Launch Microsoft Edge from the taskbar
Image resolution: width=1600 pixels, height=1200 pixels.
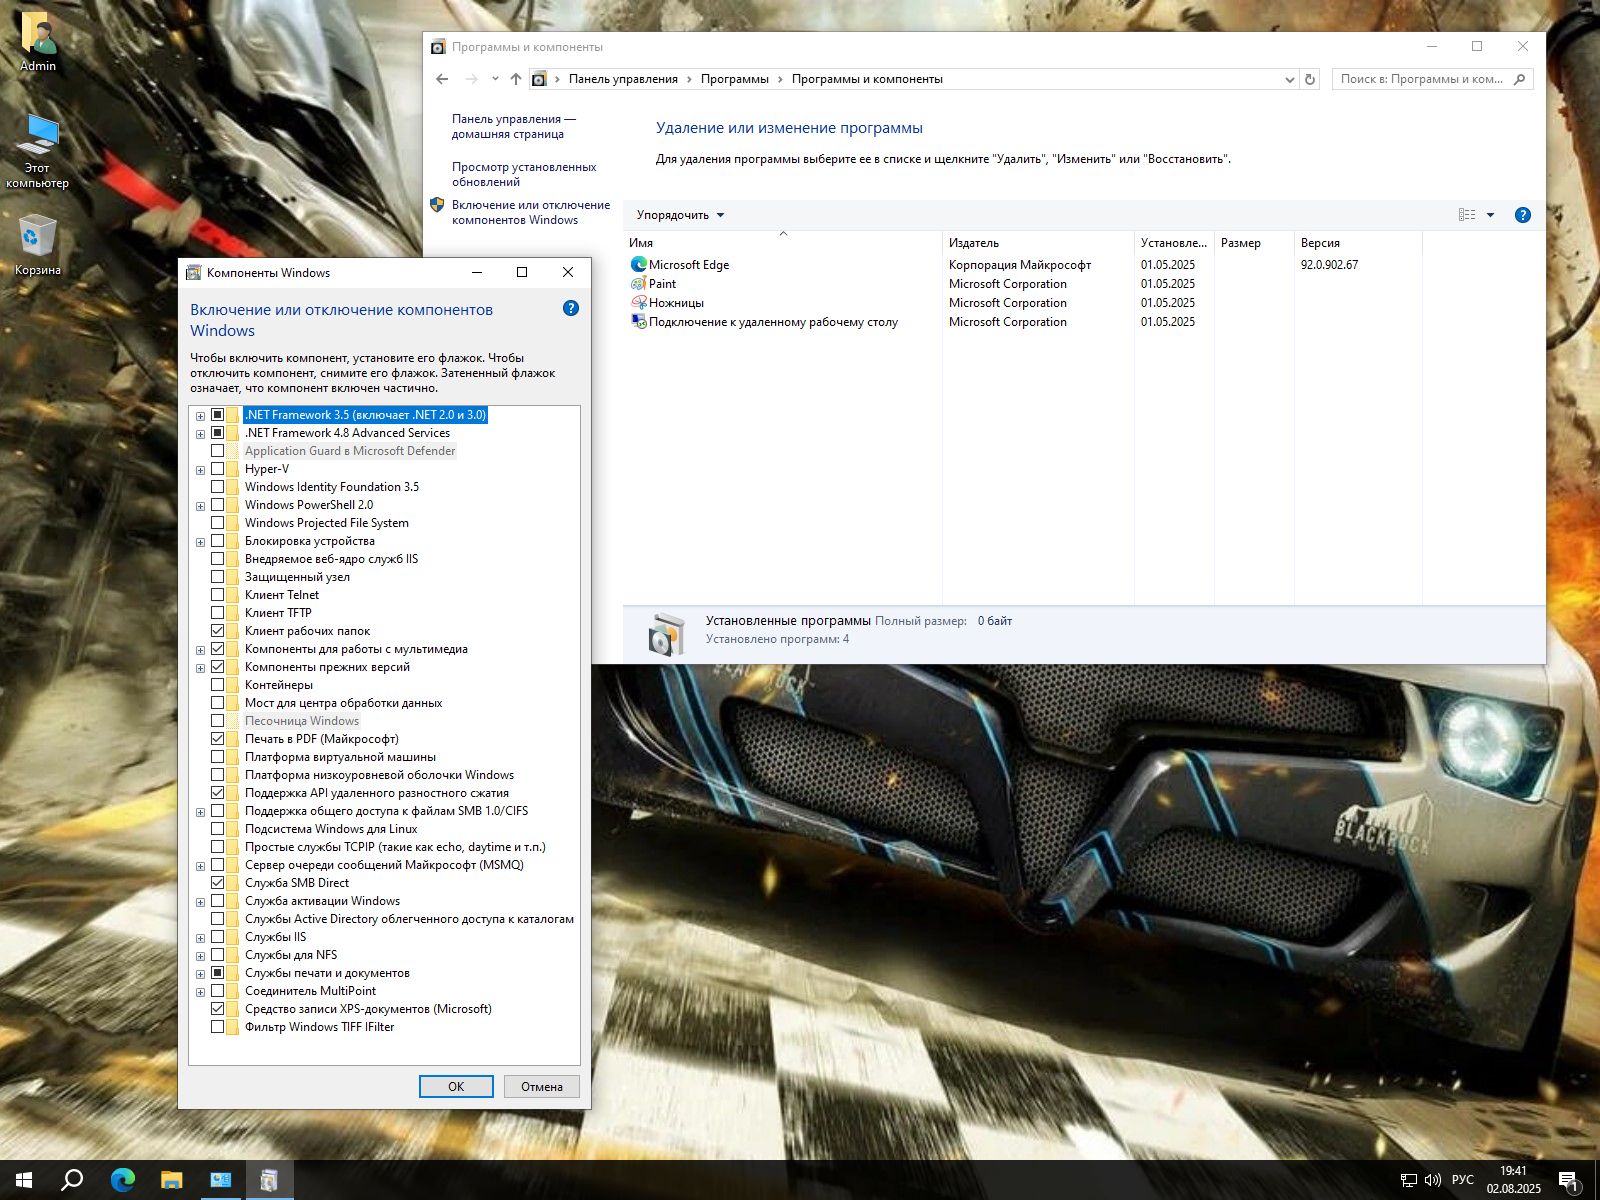(122, 1180)
